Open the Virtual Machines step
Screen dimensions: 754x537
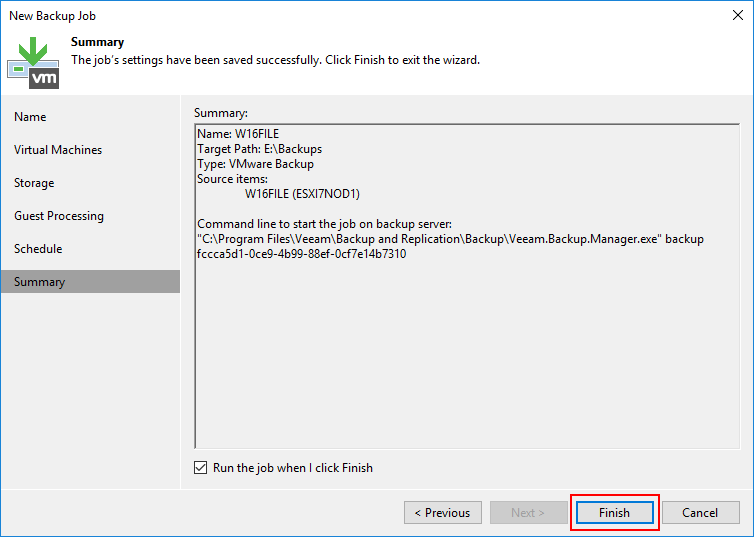click(58, 150)
